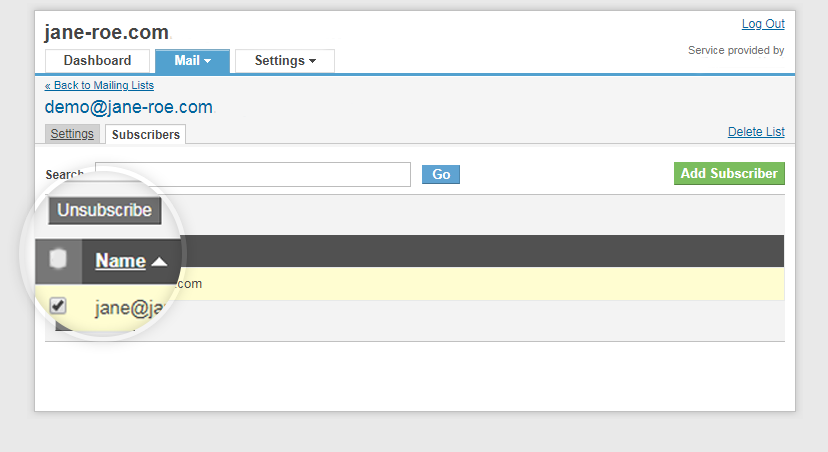Open the top Settings menu tab
Viewport: 828px width, 452px height.
pos(285,61)
